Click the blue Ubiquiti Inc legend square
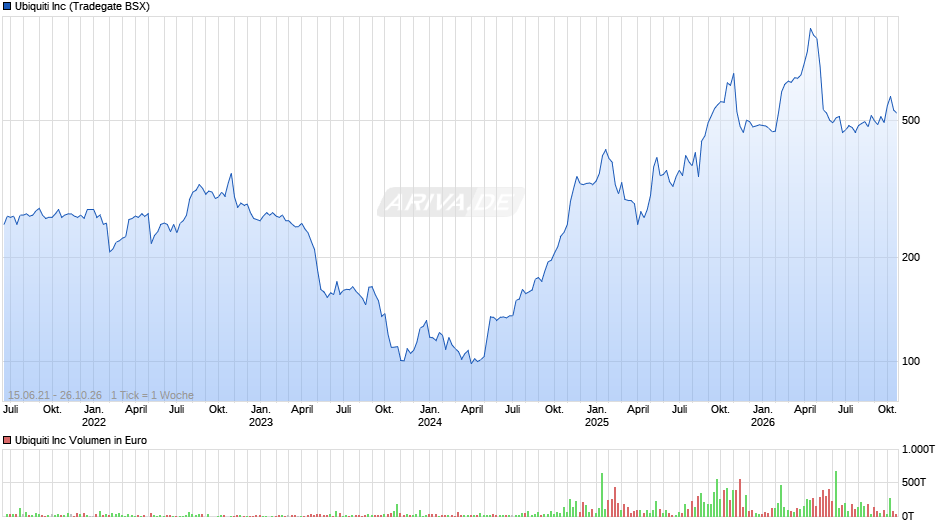Screen dimensions: 940x526 coord(7,7)
